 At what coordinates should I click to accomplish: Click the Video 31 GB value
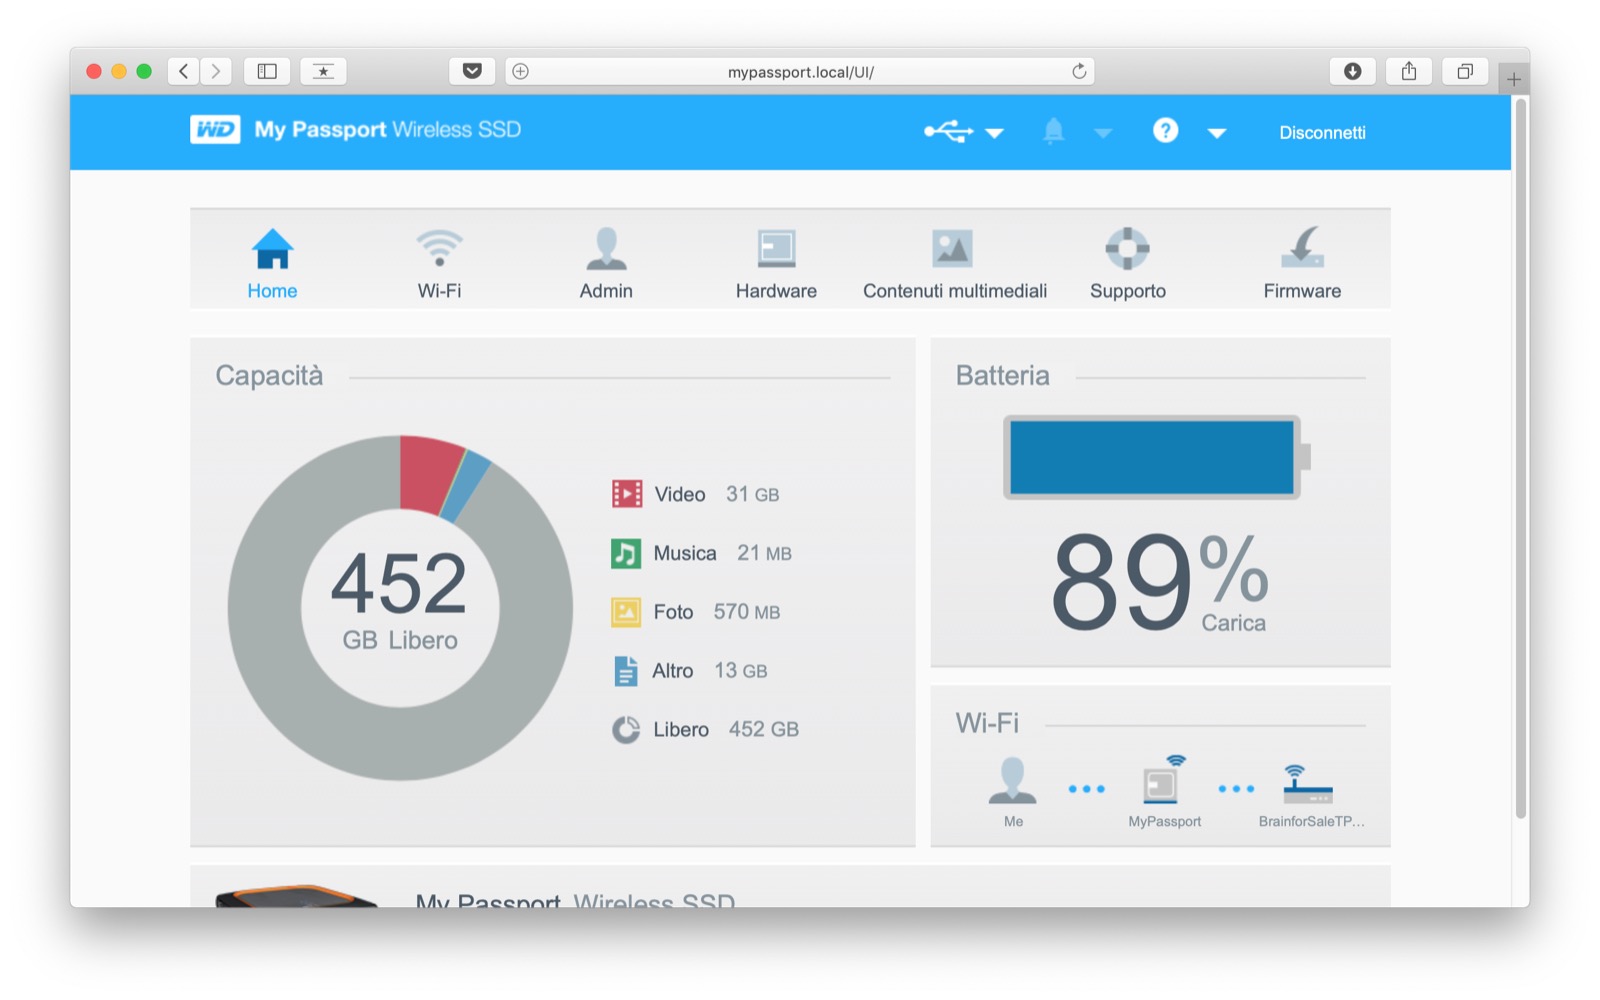click(x=752, y=494)
